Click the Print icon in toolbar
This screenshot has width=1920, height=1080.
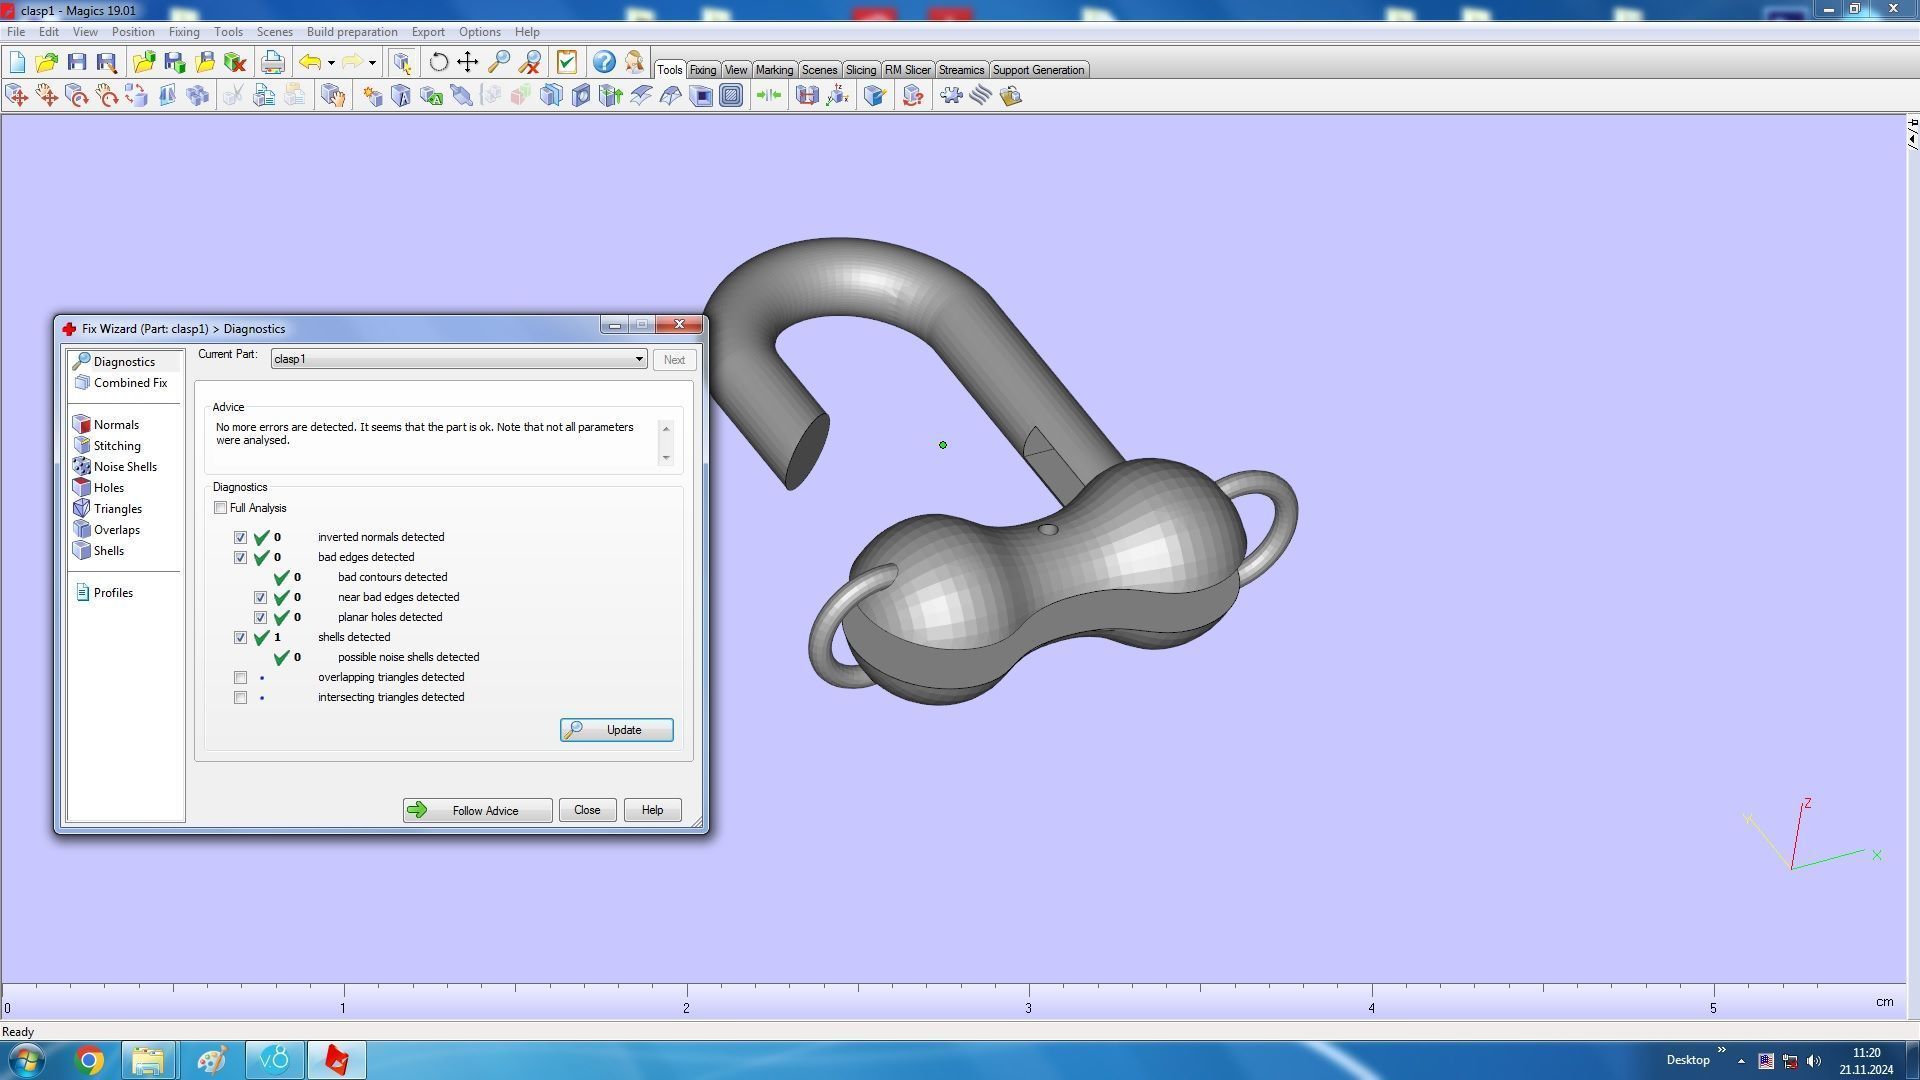tap(272, 62)
